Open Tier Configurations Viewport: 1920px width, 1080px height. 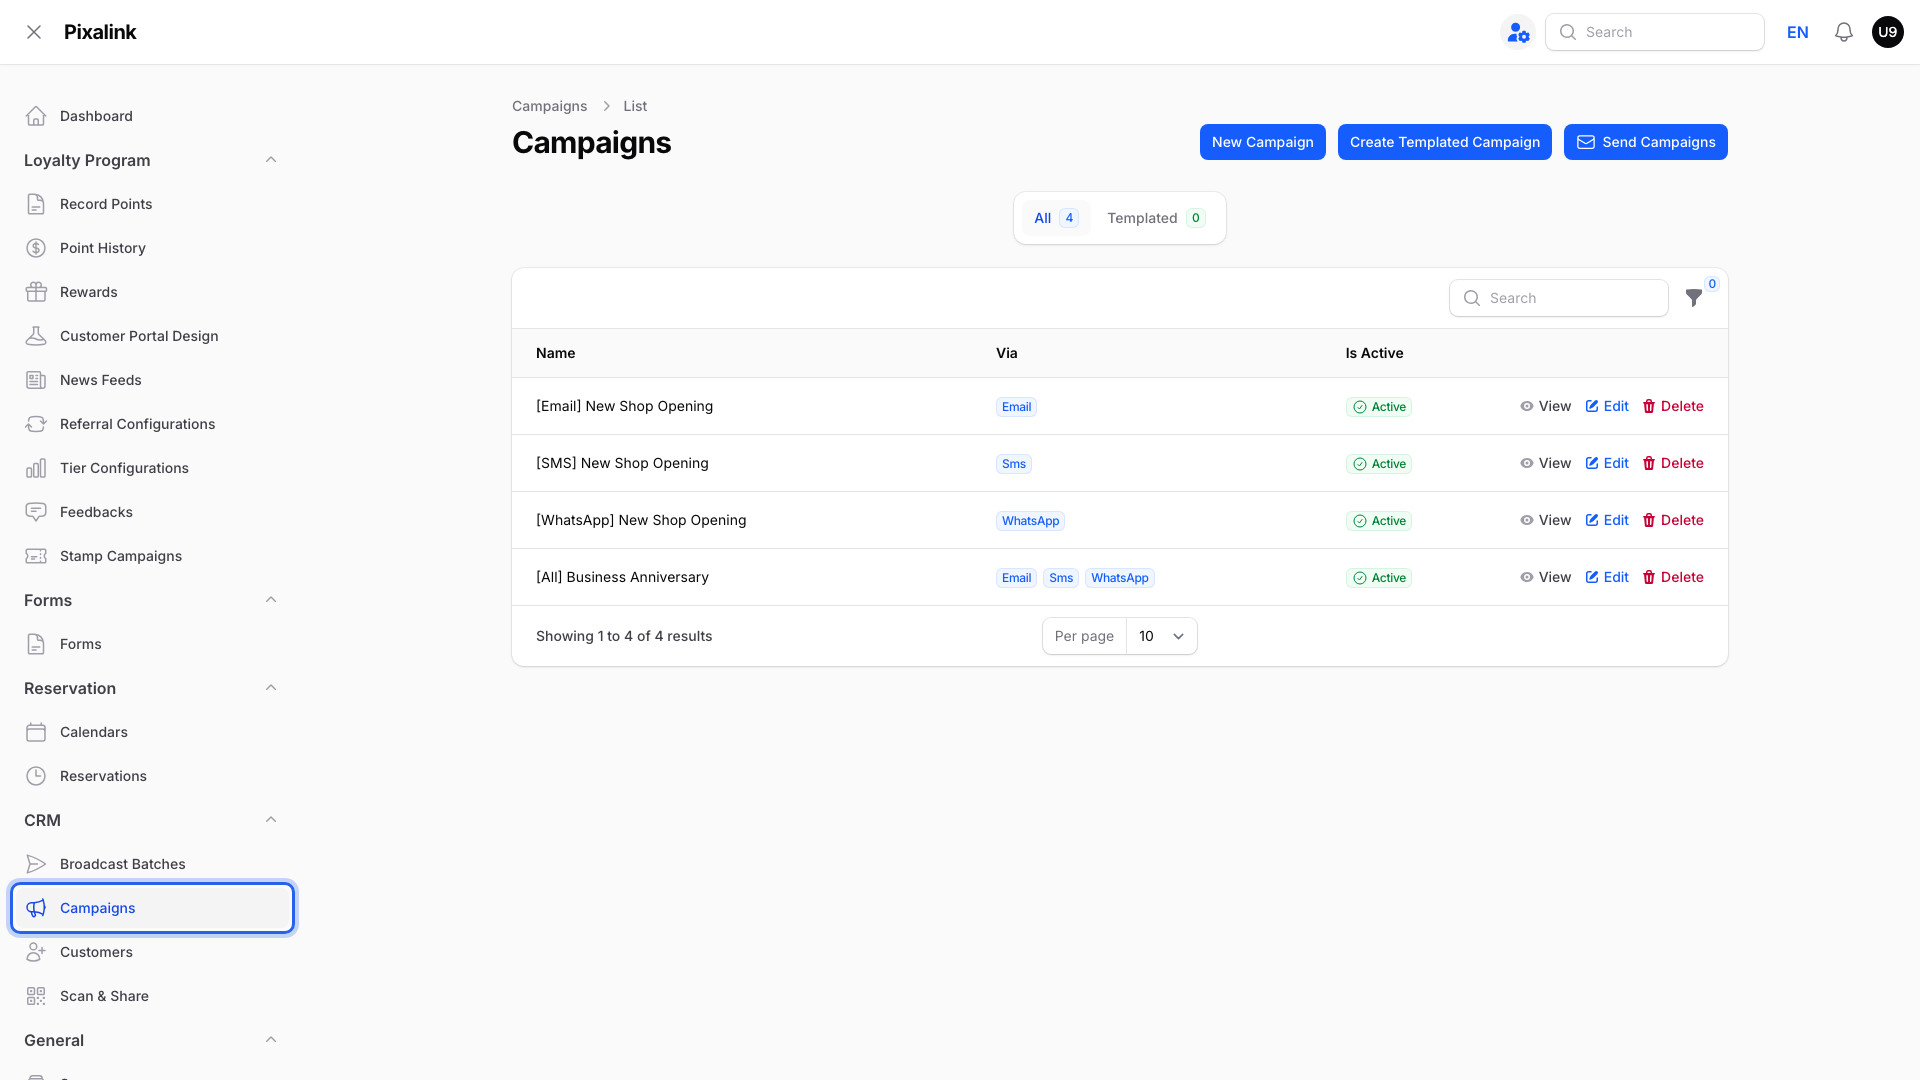[x=152, y=468]
